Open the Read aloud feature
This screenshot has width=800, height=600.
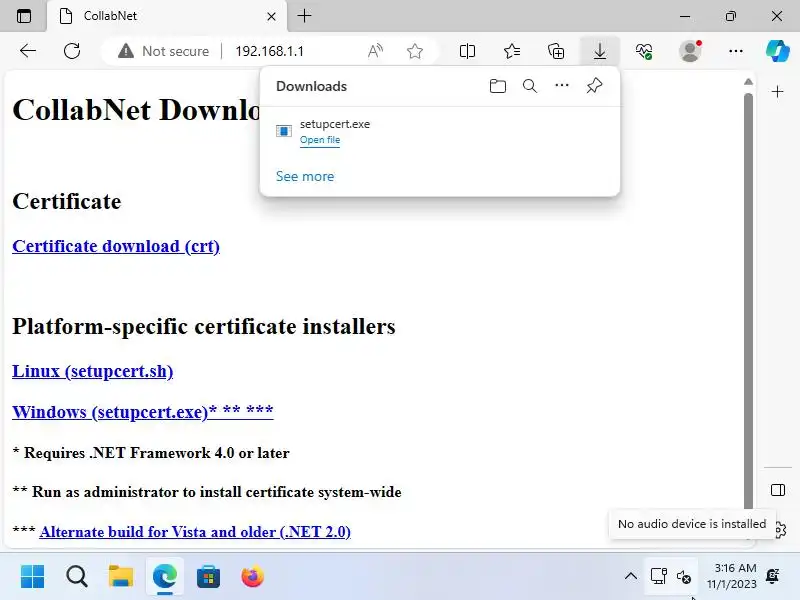point(375,51)
